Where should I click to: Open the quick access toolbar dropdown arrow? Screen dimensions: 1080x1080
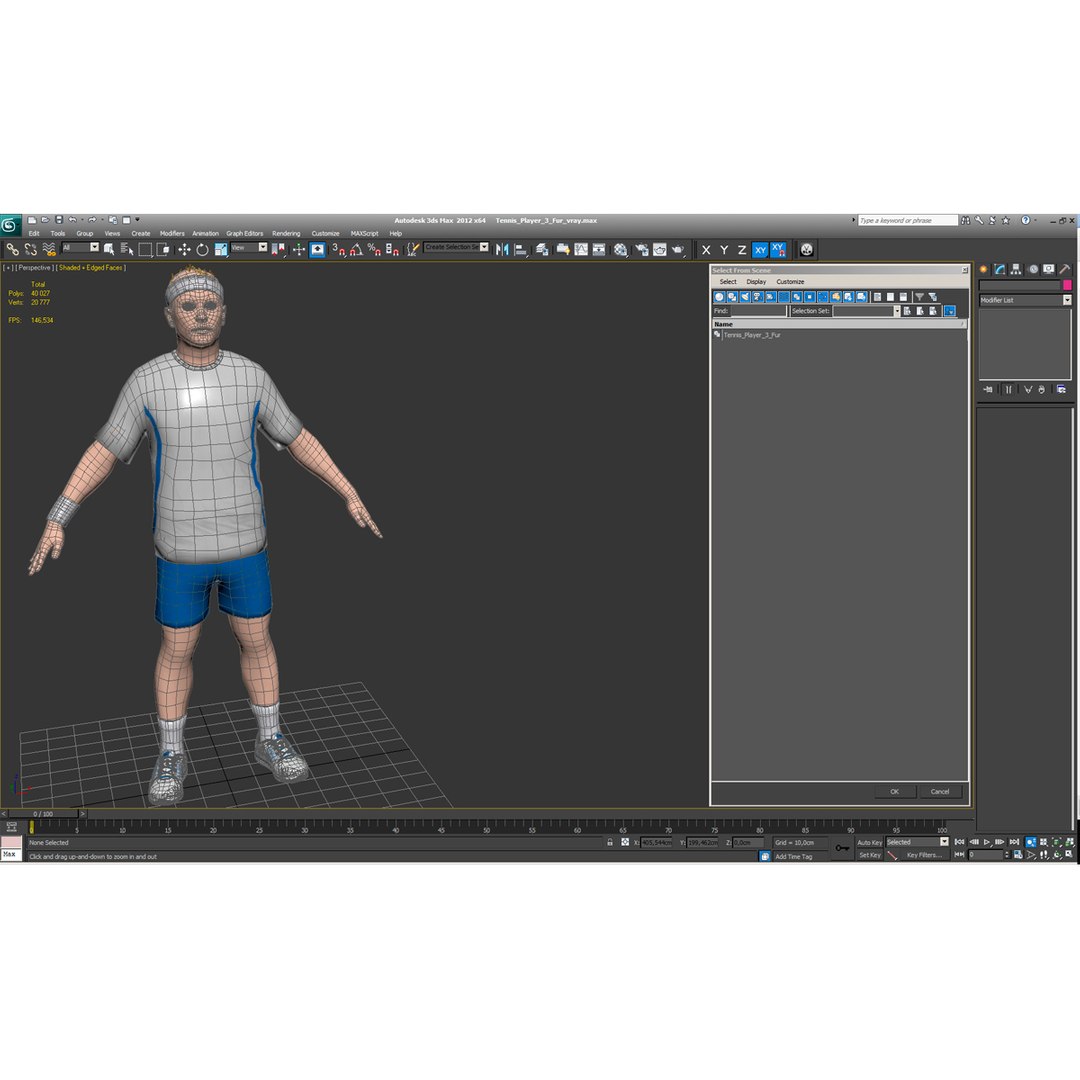click(137, 220)
